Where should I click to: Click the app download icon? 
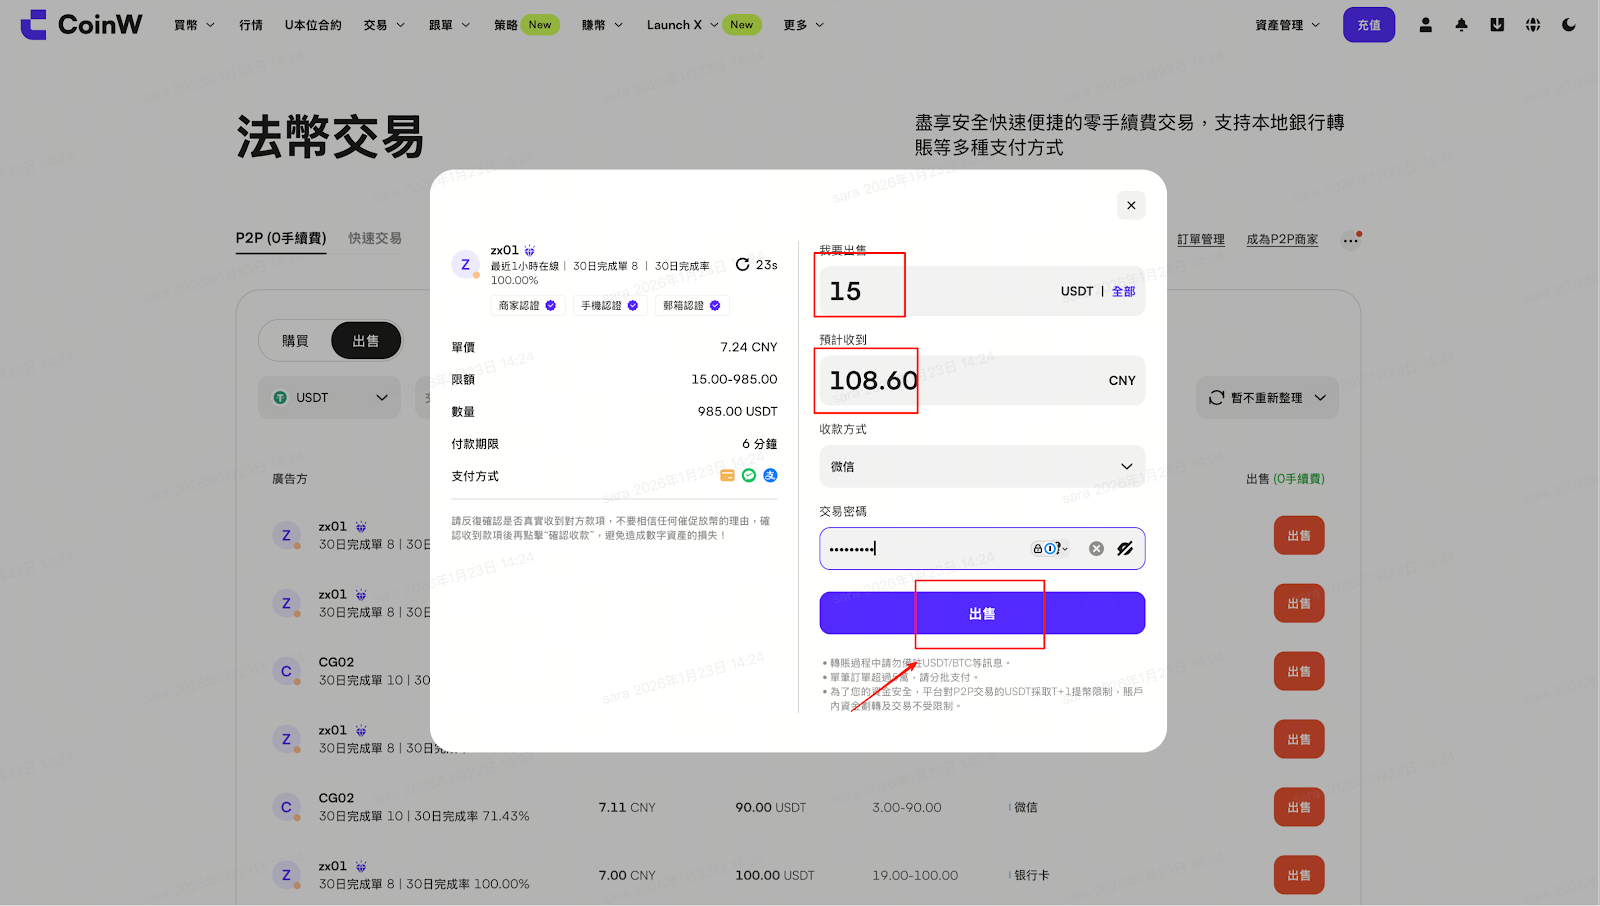[x=1497, y=25]
